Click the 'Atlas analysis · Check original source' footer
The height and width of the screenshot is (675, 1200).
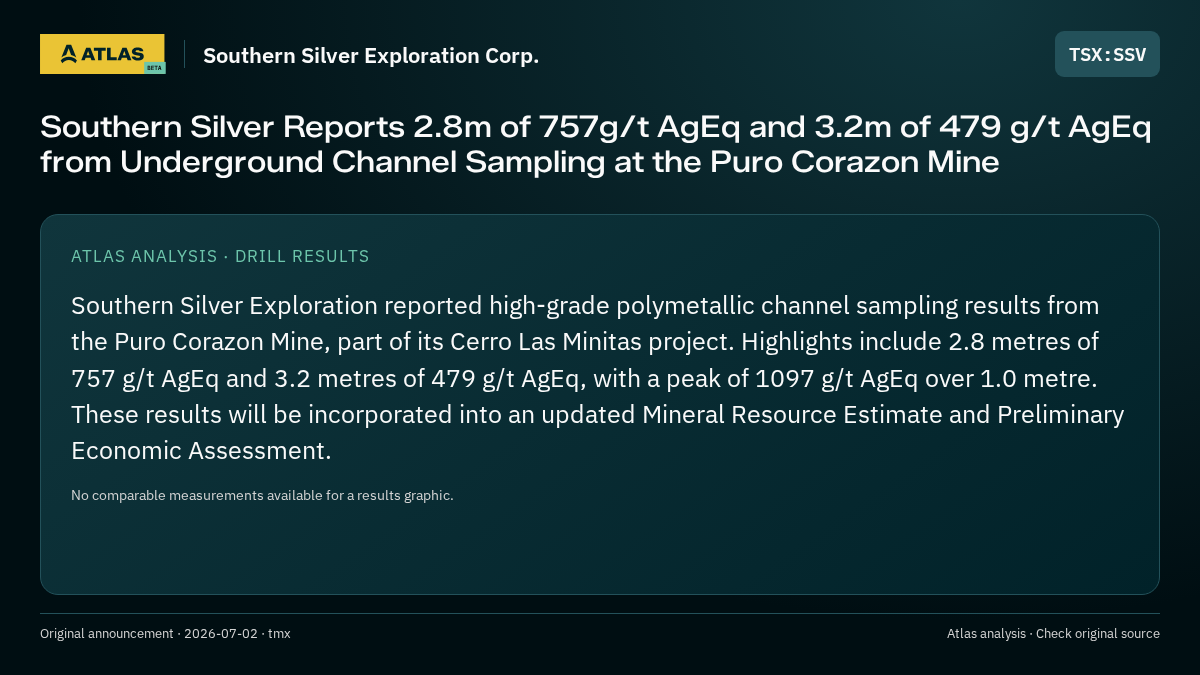(x=1053, y=634)
